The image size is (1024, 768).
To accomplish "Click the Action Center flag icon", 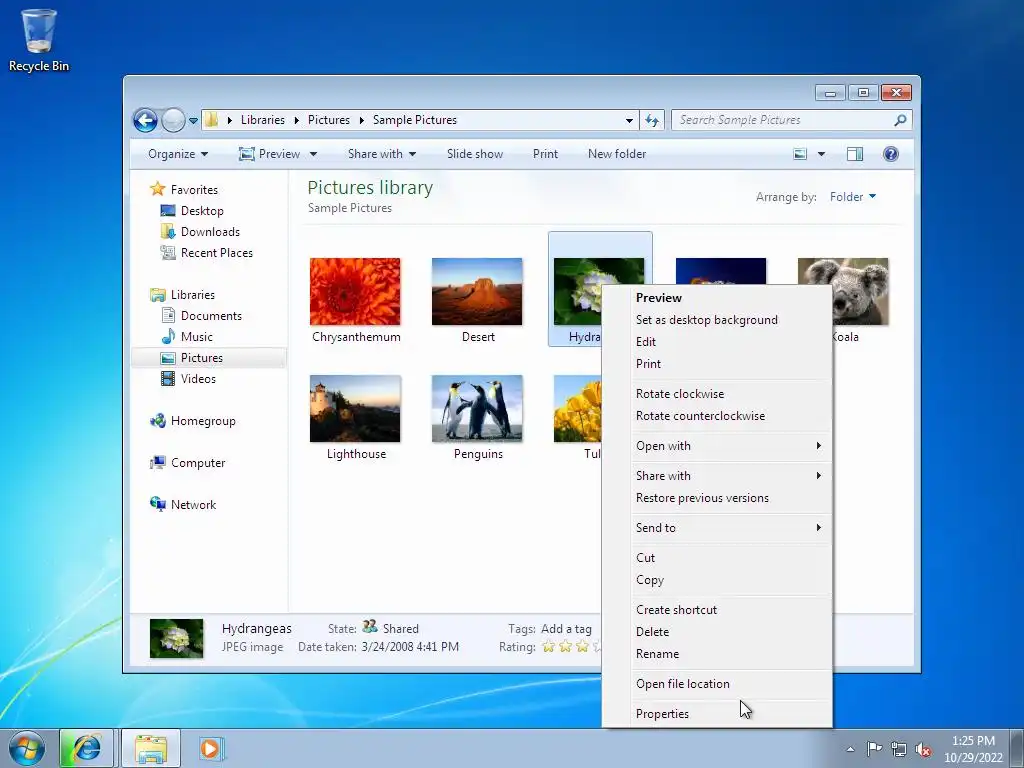I will click(x=874, y=748).
